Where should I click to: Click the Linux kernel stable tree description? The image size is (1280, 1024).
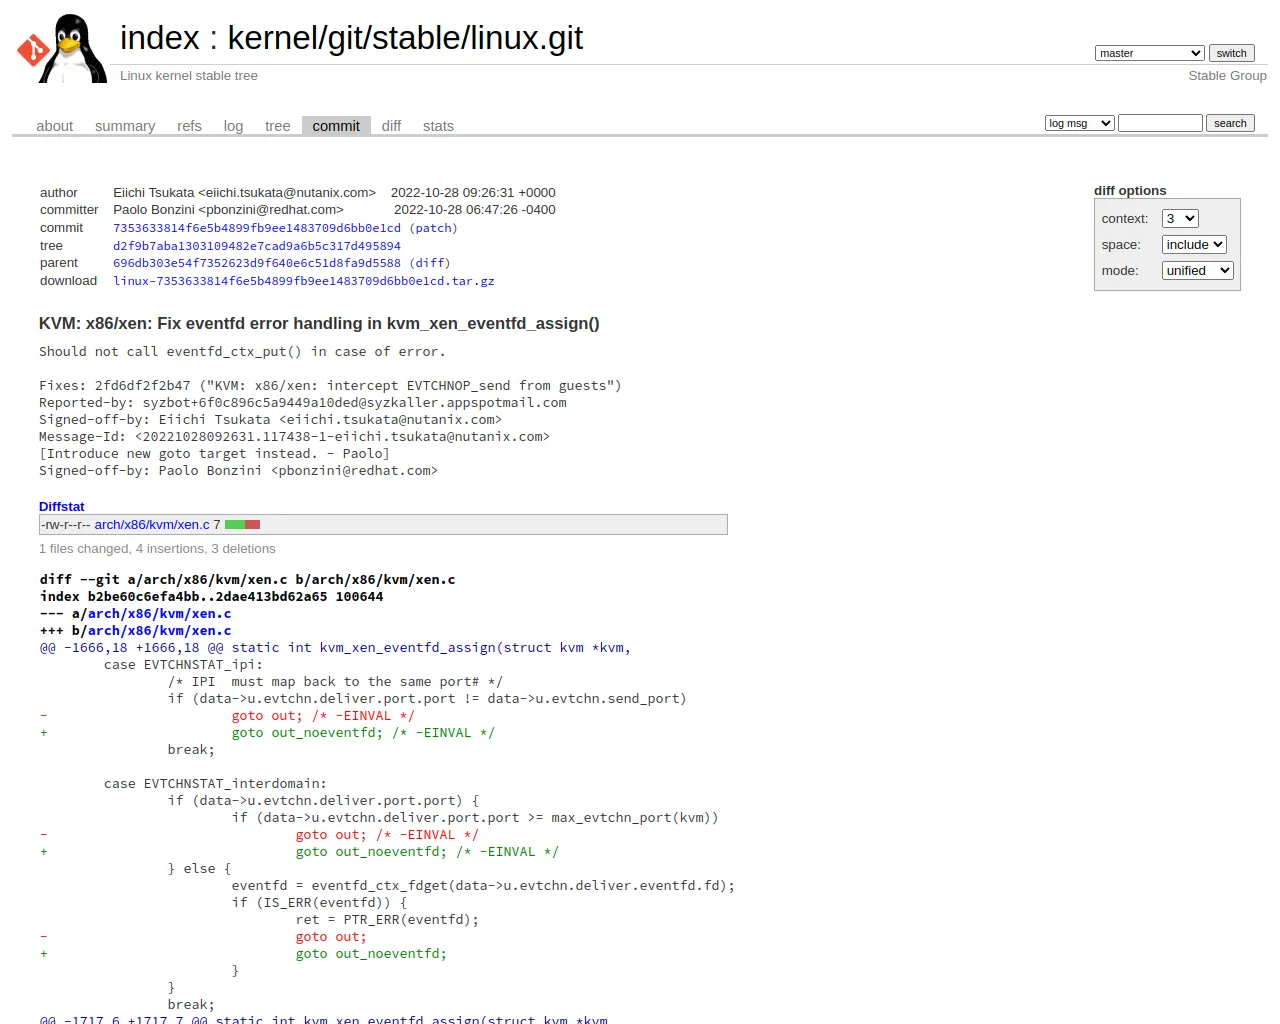pyautogui.click(x=189, y=76)
